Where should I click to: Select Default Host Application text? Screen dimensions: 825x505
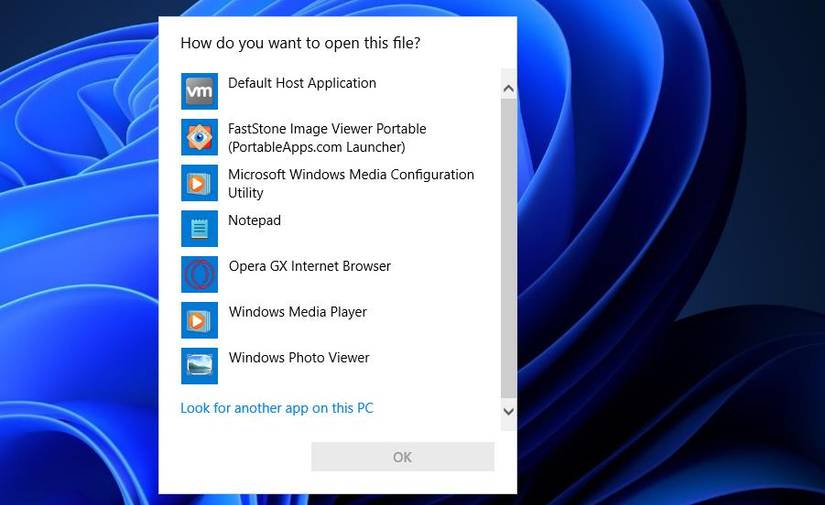pyautogui.click(x=302, y=83)
